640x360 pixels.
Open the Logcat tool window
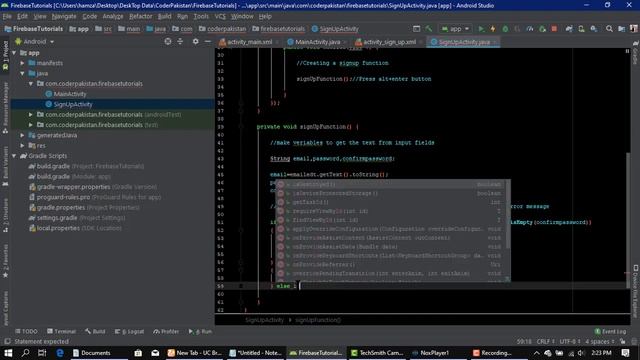[x=129, y=331]
